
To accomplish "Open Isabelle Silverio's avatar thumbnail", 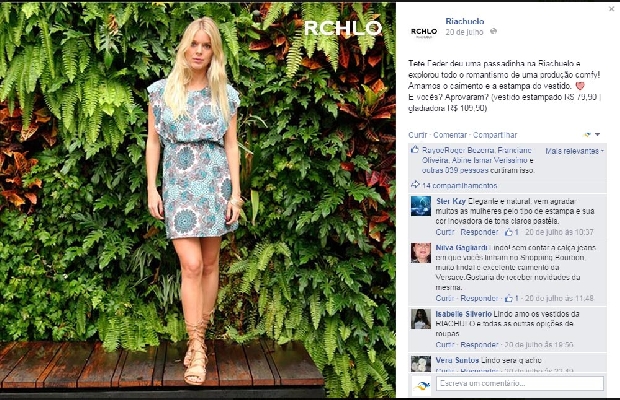I will click(x=421, y=319).
